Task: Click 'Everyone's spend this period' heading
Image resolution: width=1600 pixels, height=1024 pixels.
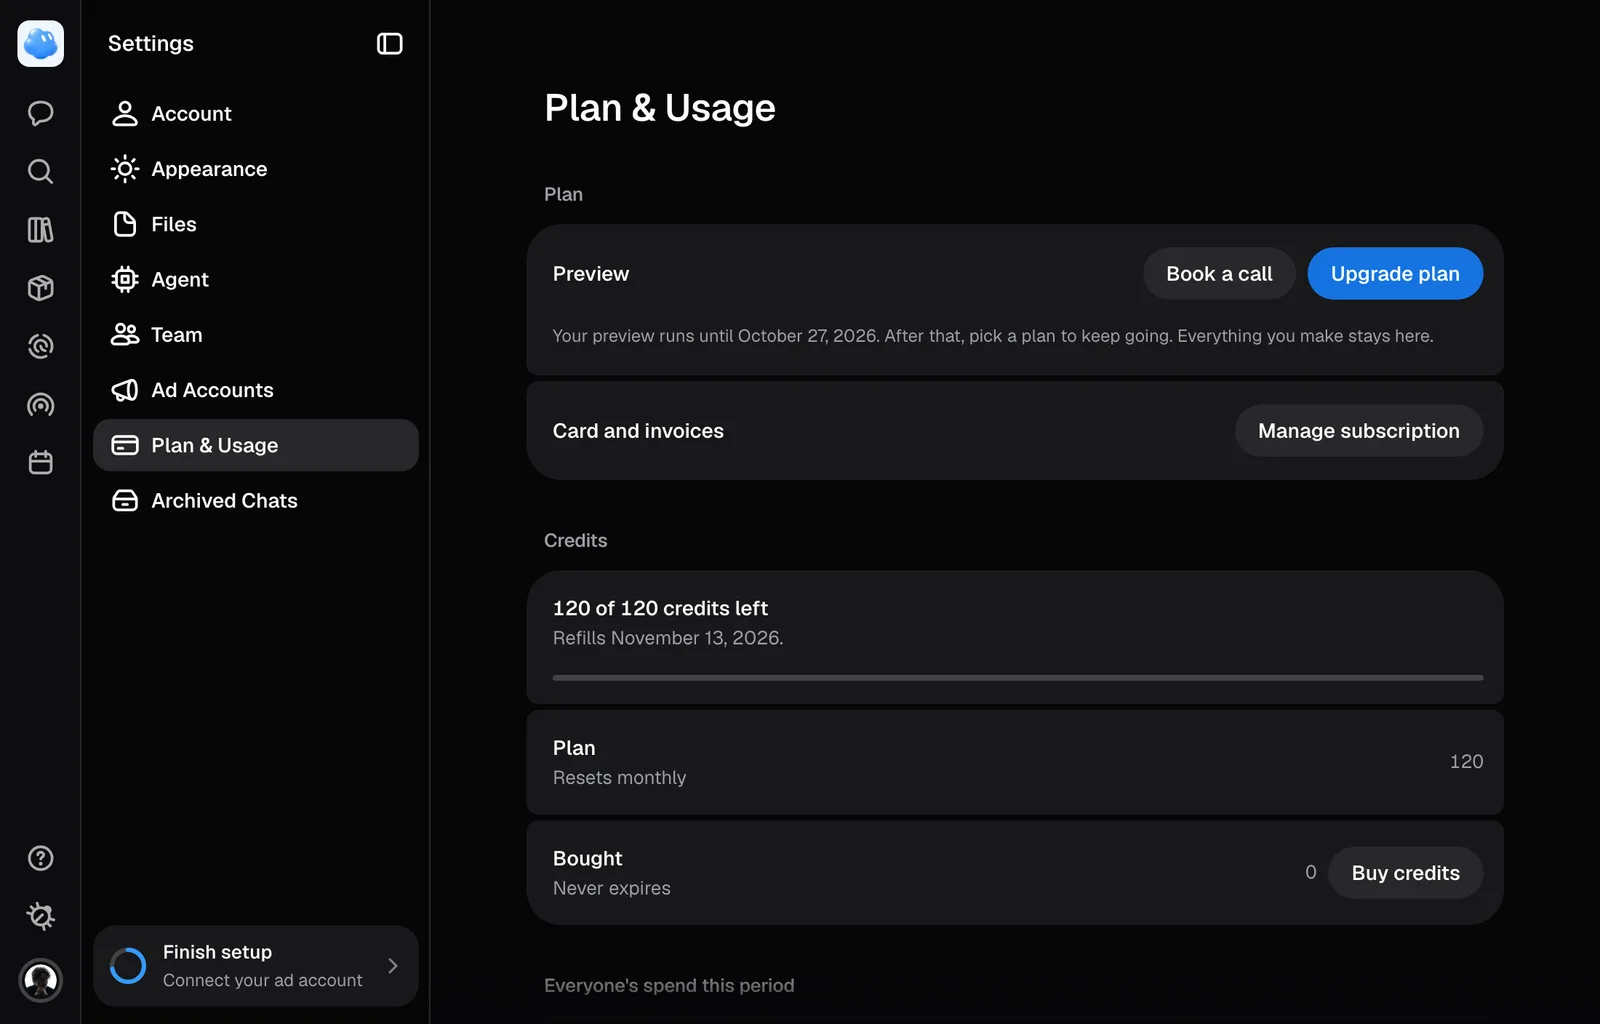Action: click(669, 986)
